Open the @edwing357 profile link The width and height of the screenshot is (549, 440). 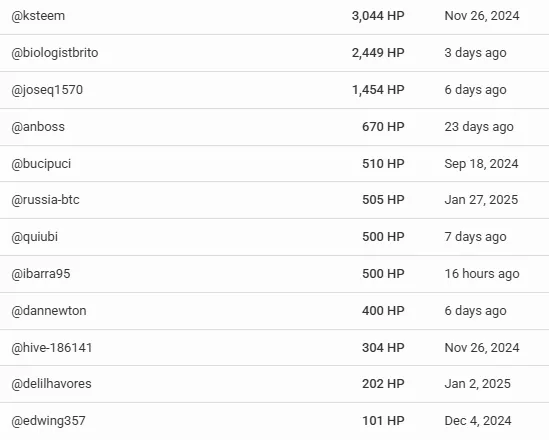[x=48, y=421]
